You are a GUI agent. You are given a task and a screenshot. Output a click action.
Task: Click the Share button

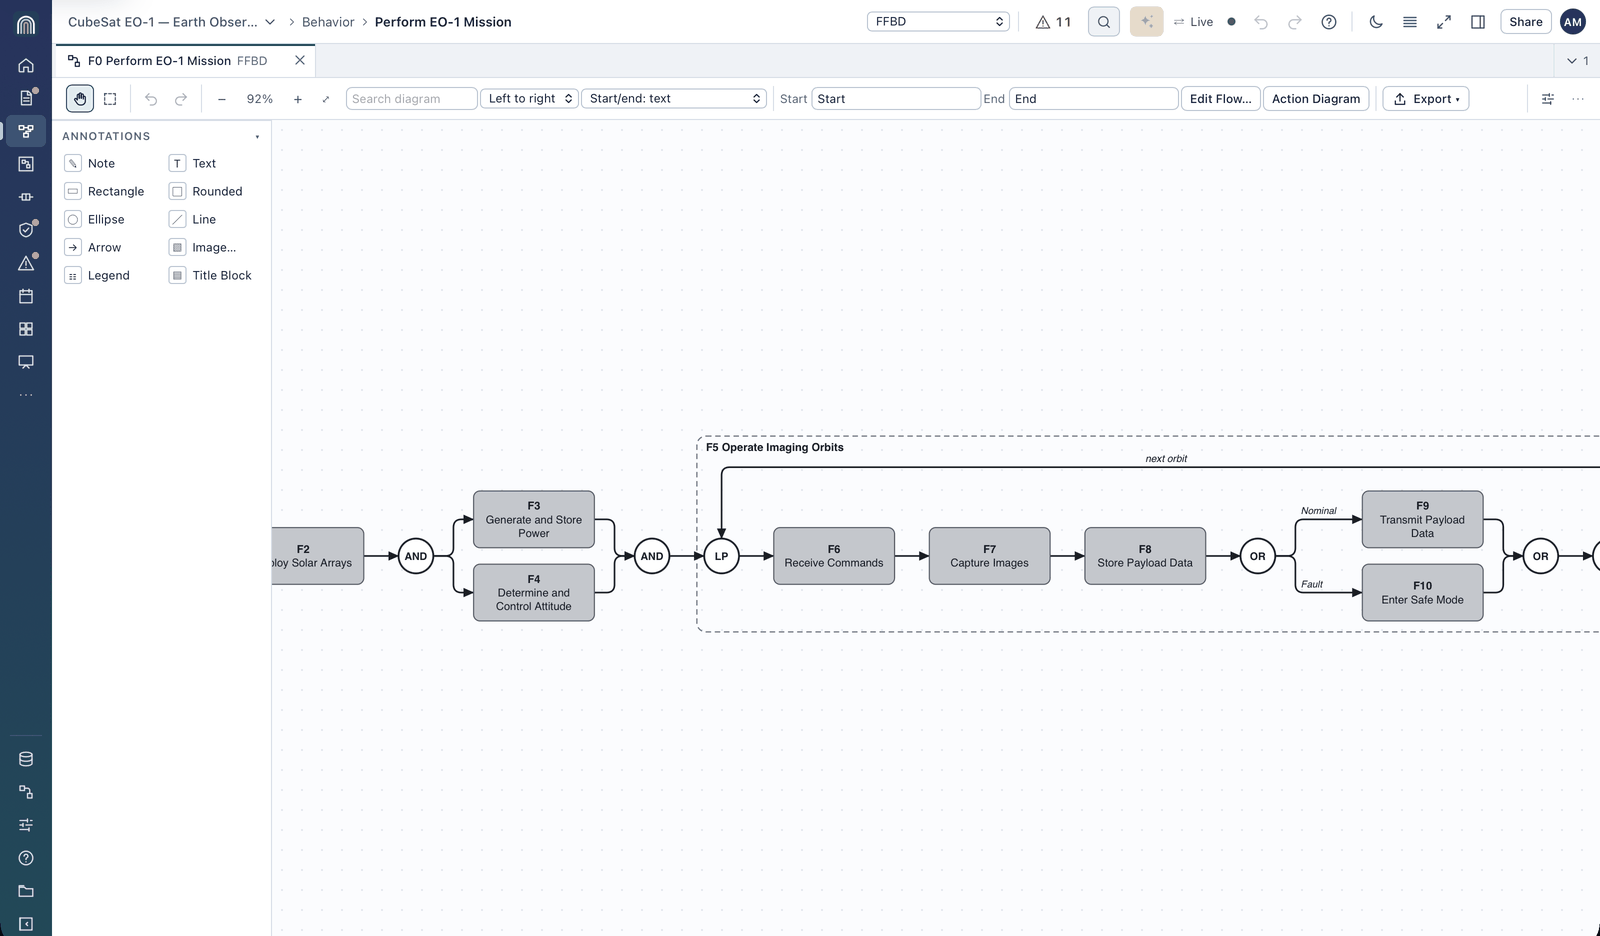point(1526,22)
